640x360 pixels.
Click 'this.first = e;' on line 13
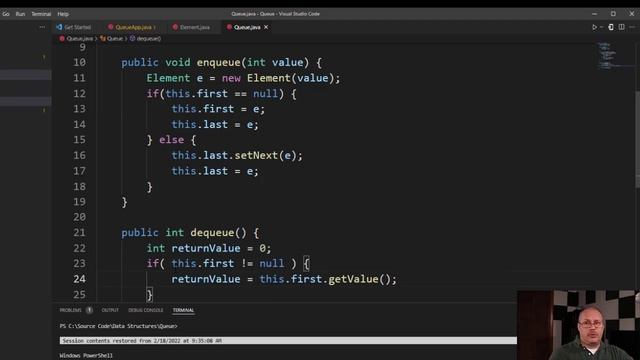coord(218,109)
